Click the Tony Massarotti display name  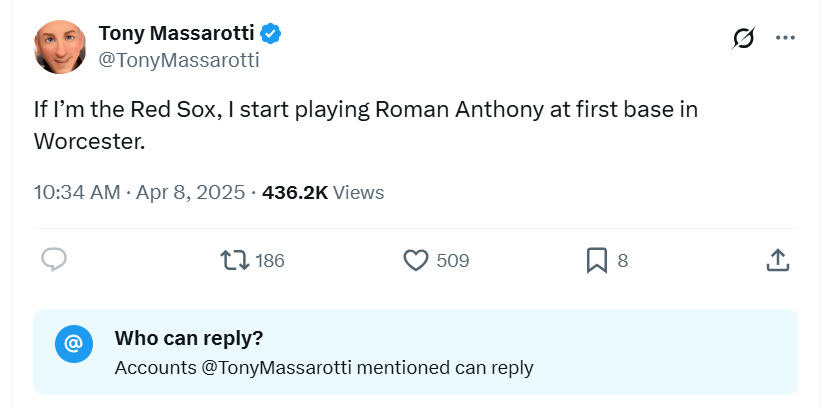[x=177, y=34]
